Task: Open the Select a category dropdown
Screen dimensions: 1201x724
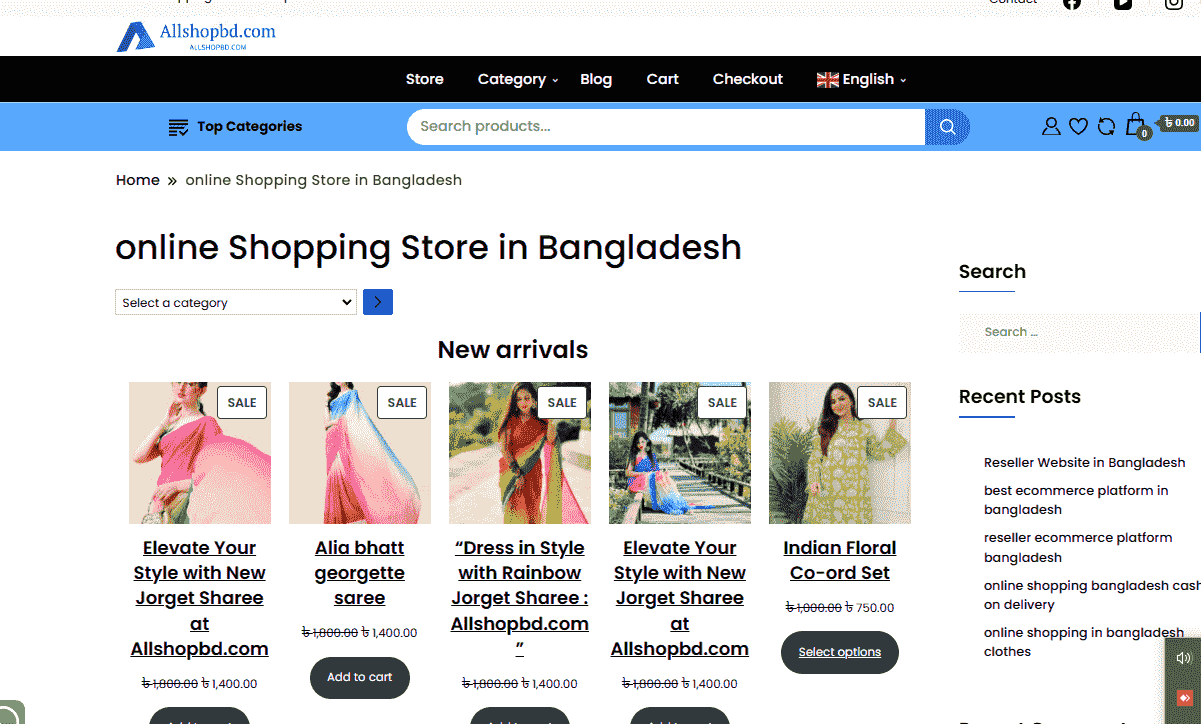Action: (236, 302)
